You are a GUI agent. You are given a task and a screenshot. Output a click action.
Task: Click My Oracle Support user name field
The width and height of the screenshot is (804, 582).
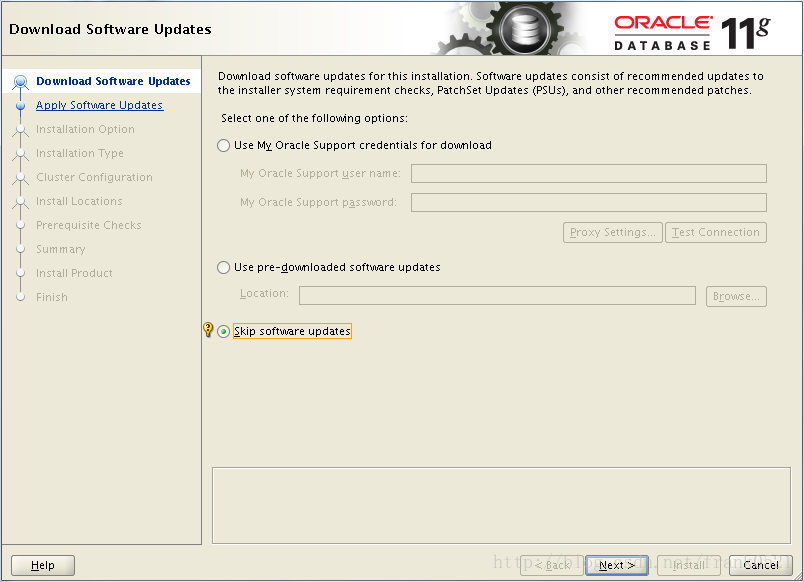click(x=589, y=173)
